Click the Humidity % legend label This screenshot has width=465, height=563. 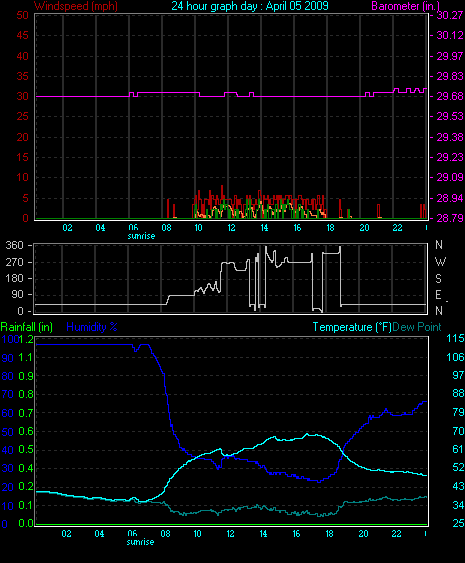pos(92,327)
